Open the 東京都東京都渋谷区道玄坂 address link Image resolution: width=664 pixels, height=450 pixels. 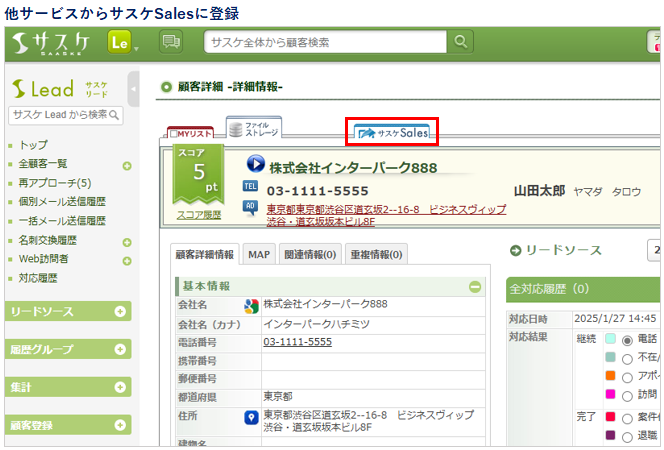386,215
